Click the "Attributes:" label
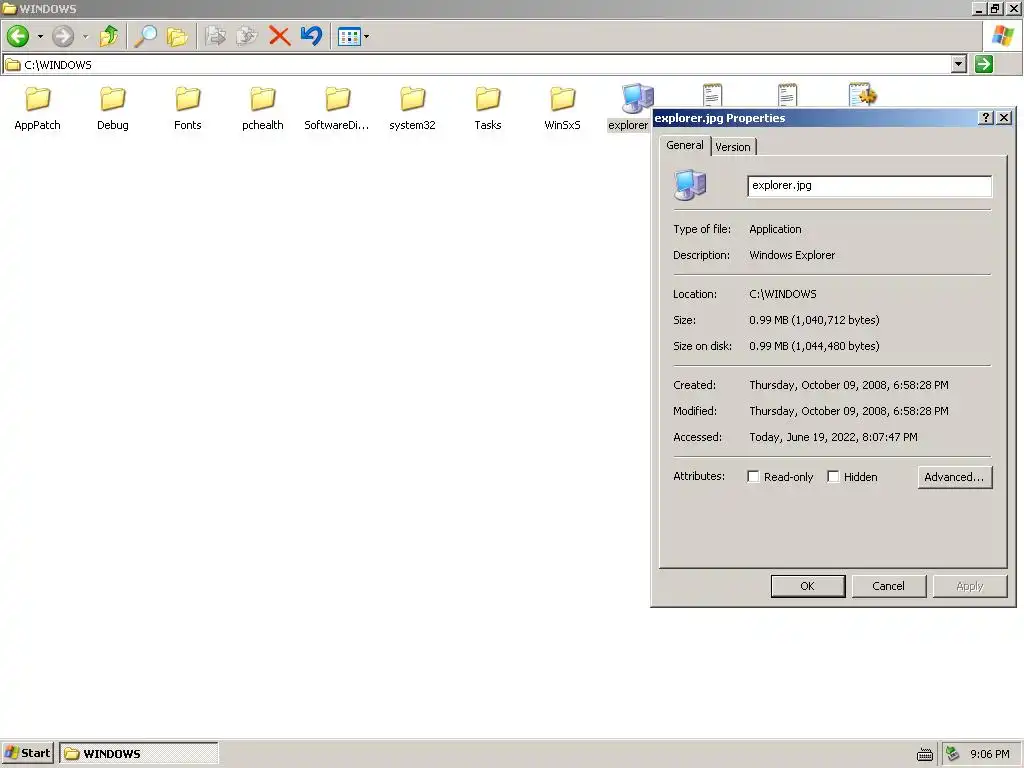The height and width of the screenshot is (768, 1024). coord(699,476)
